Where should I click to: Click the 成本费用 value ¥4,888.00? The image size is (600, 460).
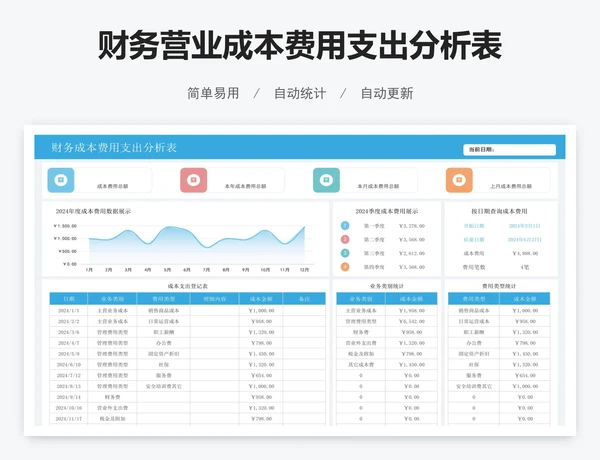pyautogui.click(x=525, y=253)
